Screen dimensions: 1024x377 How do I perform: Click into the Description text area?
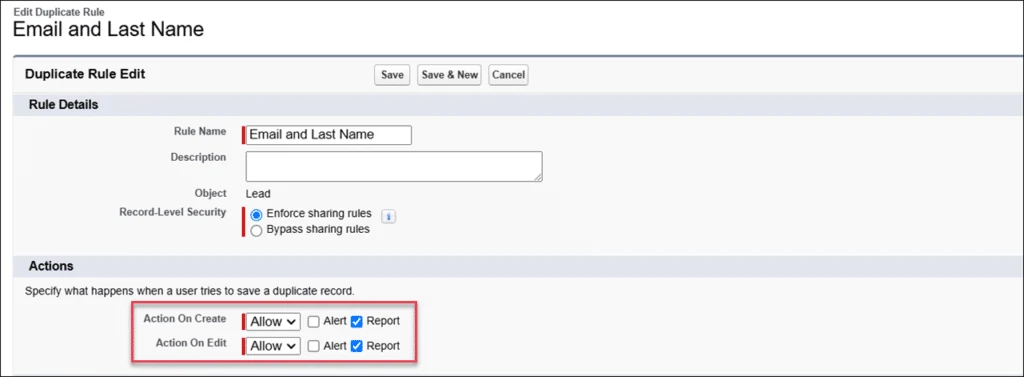point(394,167)
